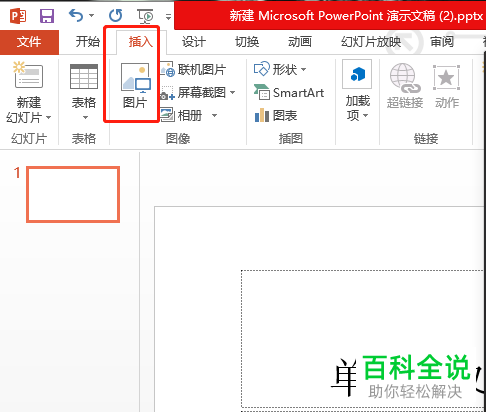Click the PowerPoint application icon

point(18,15)
